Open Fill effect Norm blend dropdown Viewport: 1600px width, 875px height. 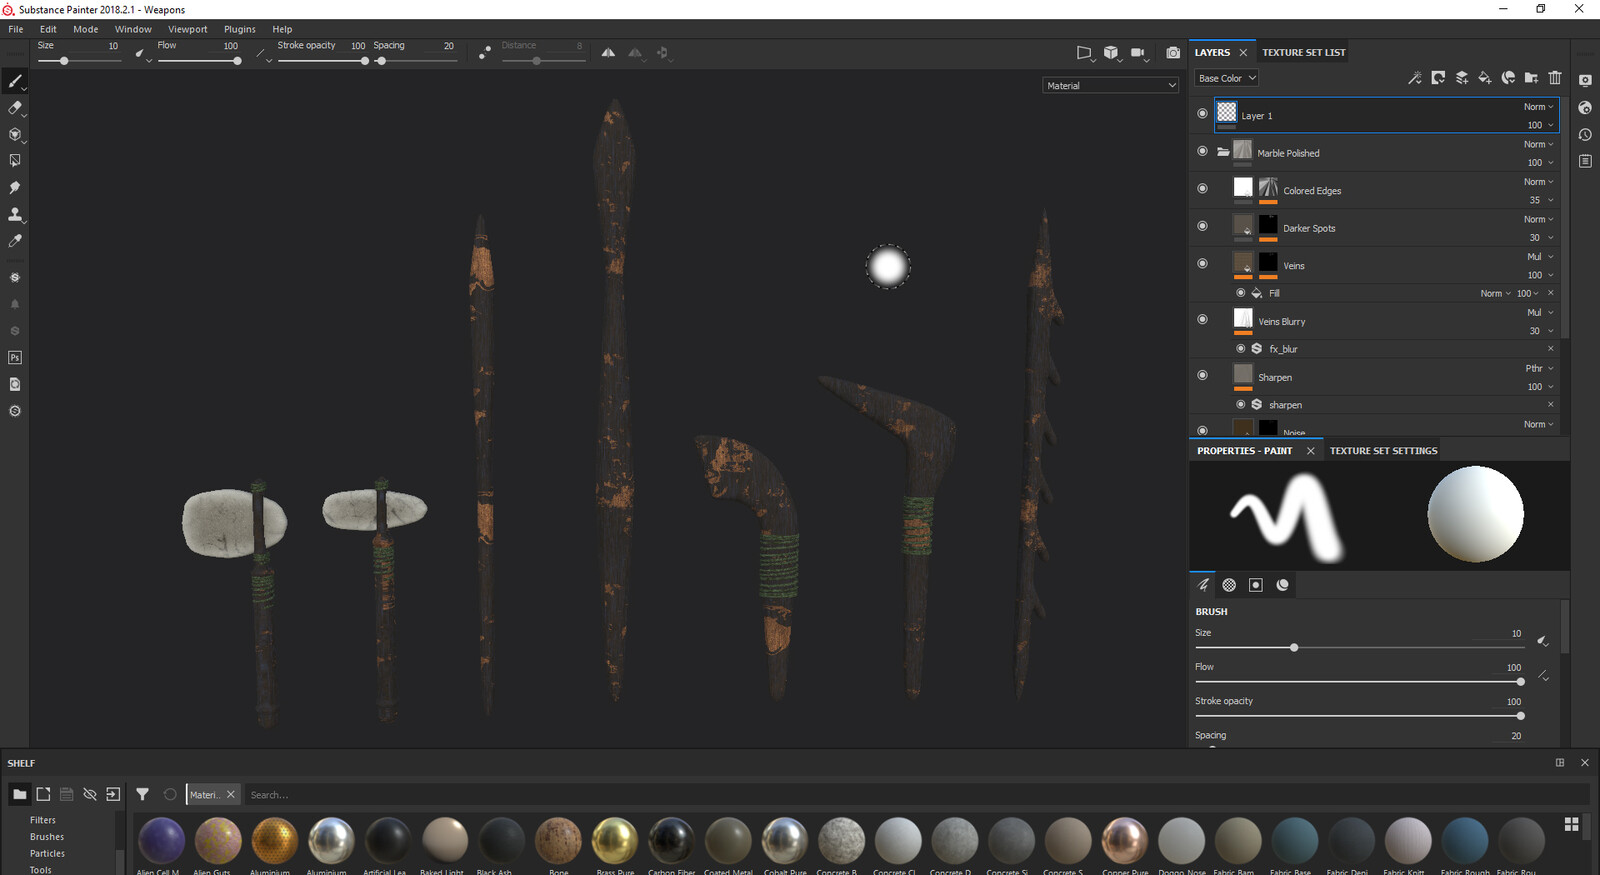(1496, 293)
